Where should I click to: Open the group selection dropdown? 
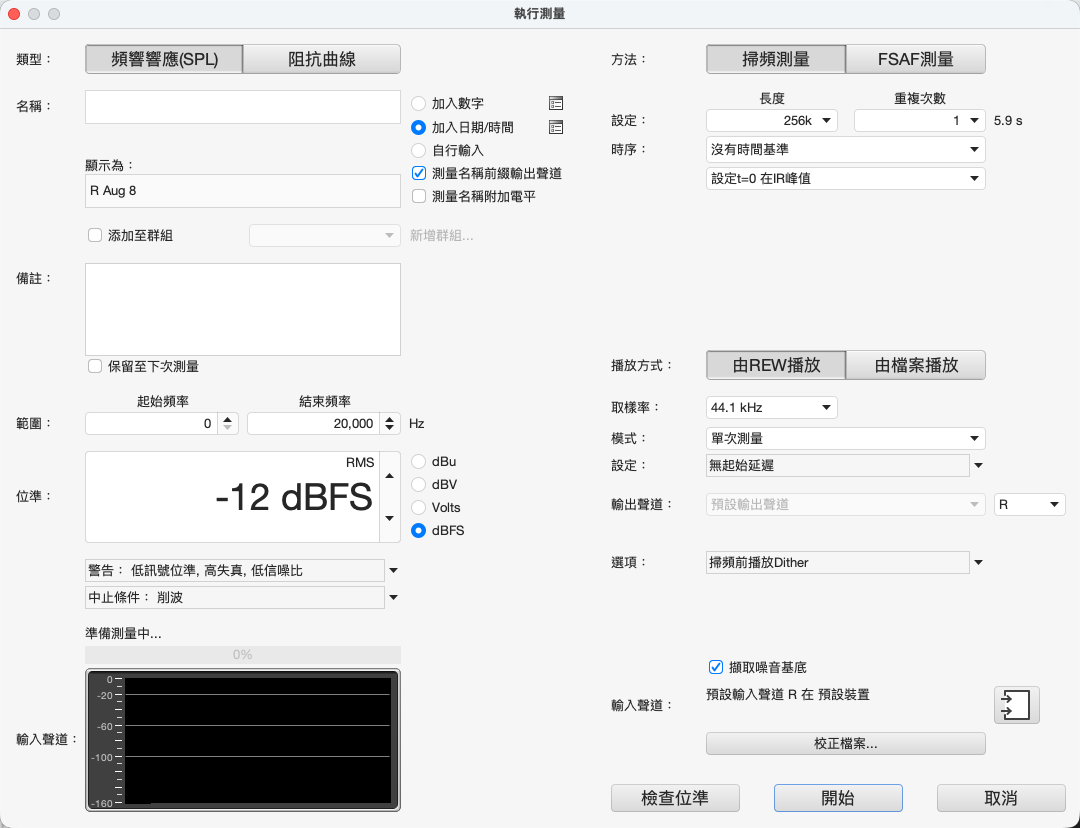(324, 236)
